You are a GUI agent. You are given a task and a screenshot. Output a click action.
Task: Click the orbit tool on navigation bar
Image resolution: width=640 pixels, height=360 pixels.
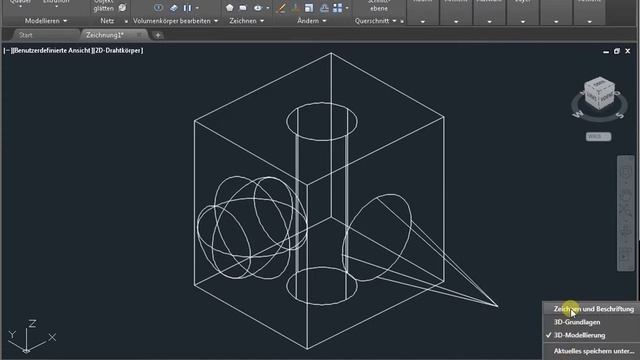pyautogui.click(x=625, y=232)
